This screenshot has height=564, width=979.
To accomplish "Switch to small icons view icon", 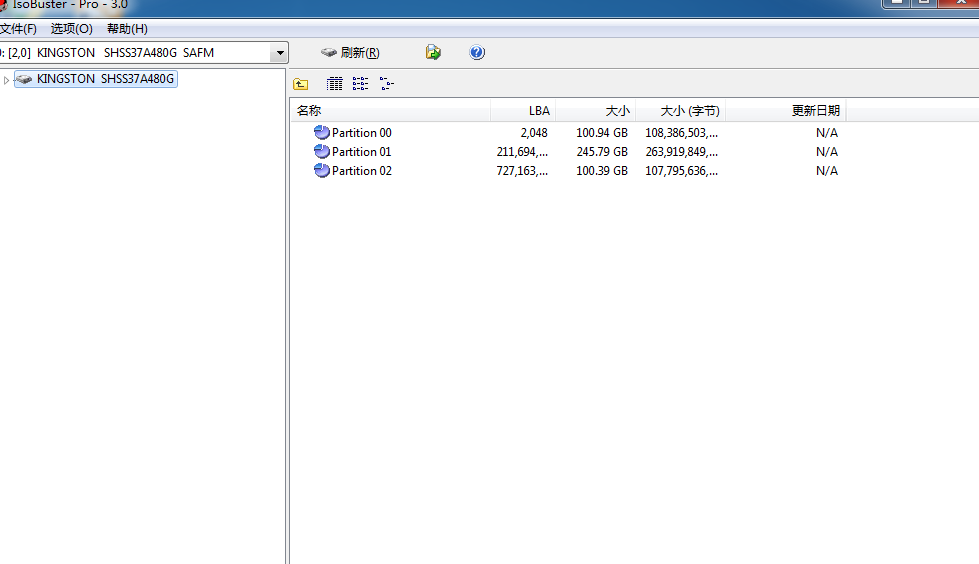I will tap(360, 84).
